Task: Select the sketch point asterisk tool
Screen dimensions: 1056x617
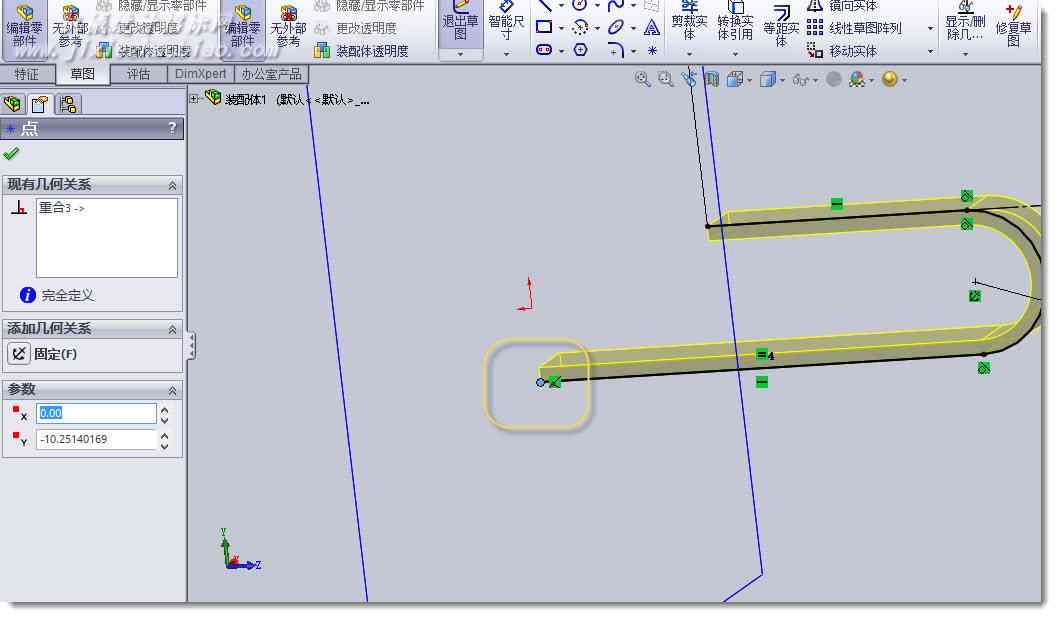Action: (652, 50)
